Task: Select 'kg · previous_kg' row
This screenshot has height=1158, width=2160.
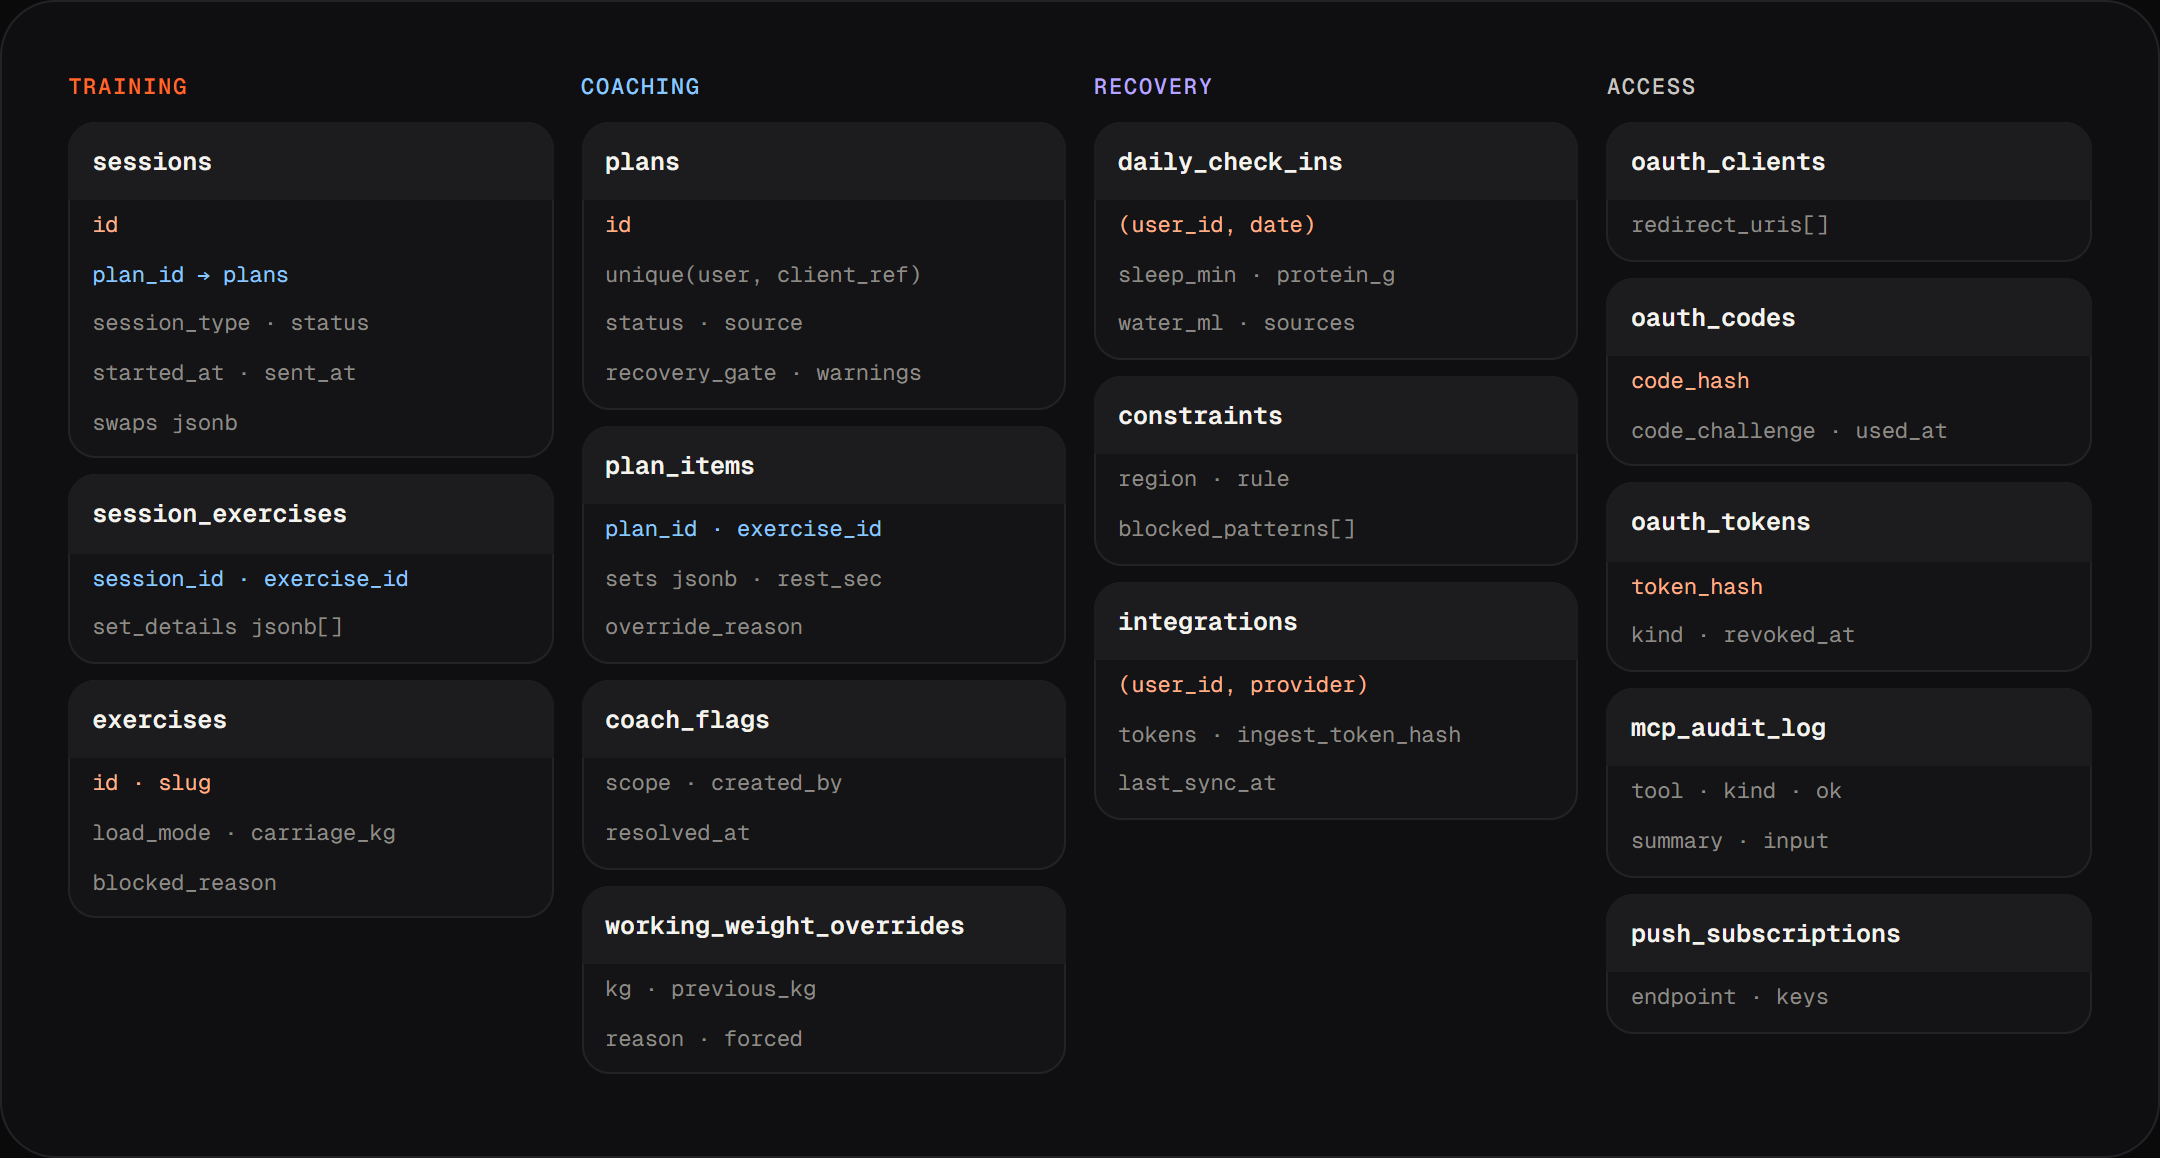Action: 710,989
